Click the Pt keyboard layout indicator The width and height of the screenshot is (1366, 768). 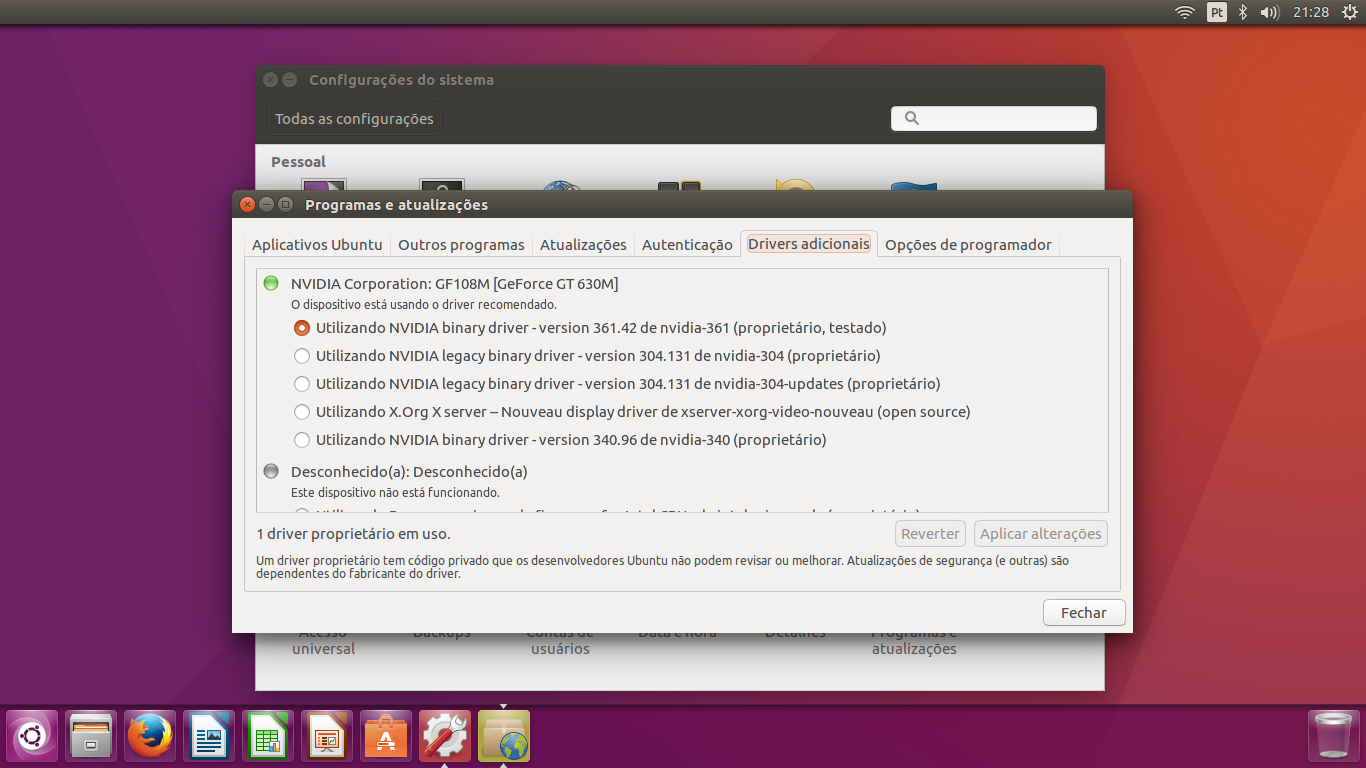pos(1217,12)
